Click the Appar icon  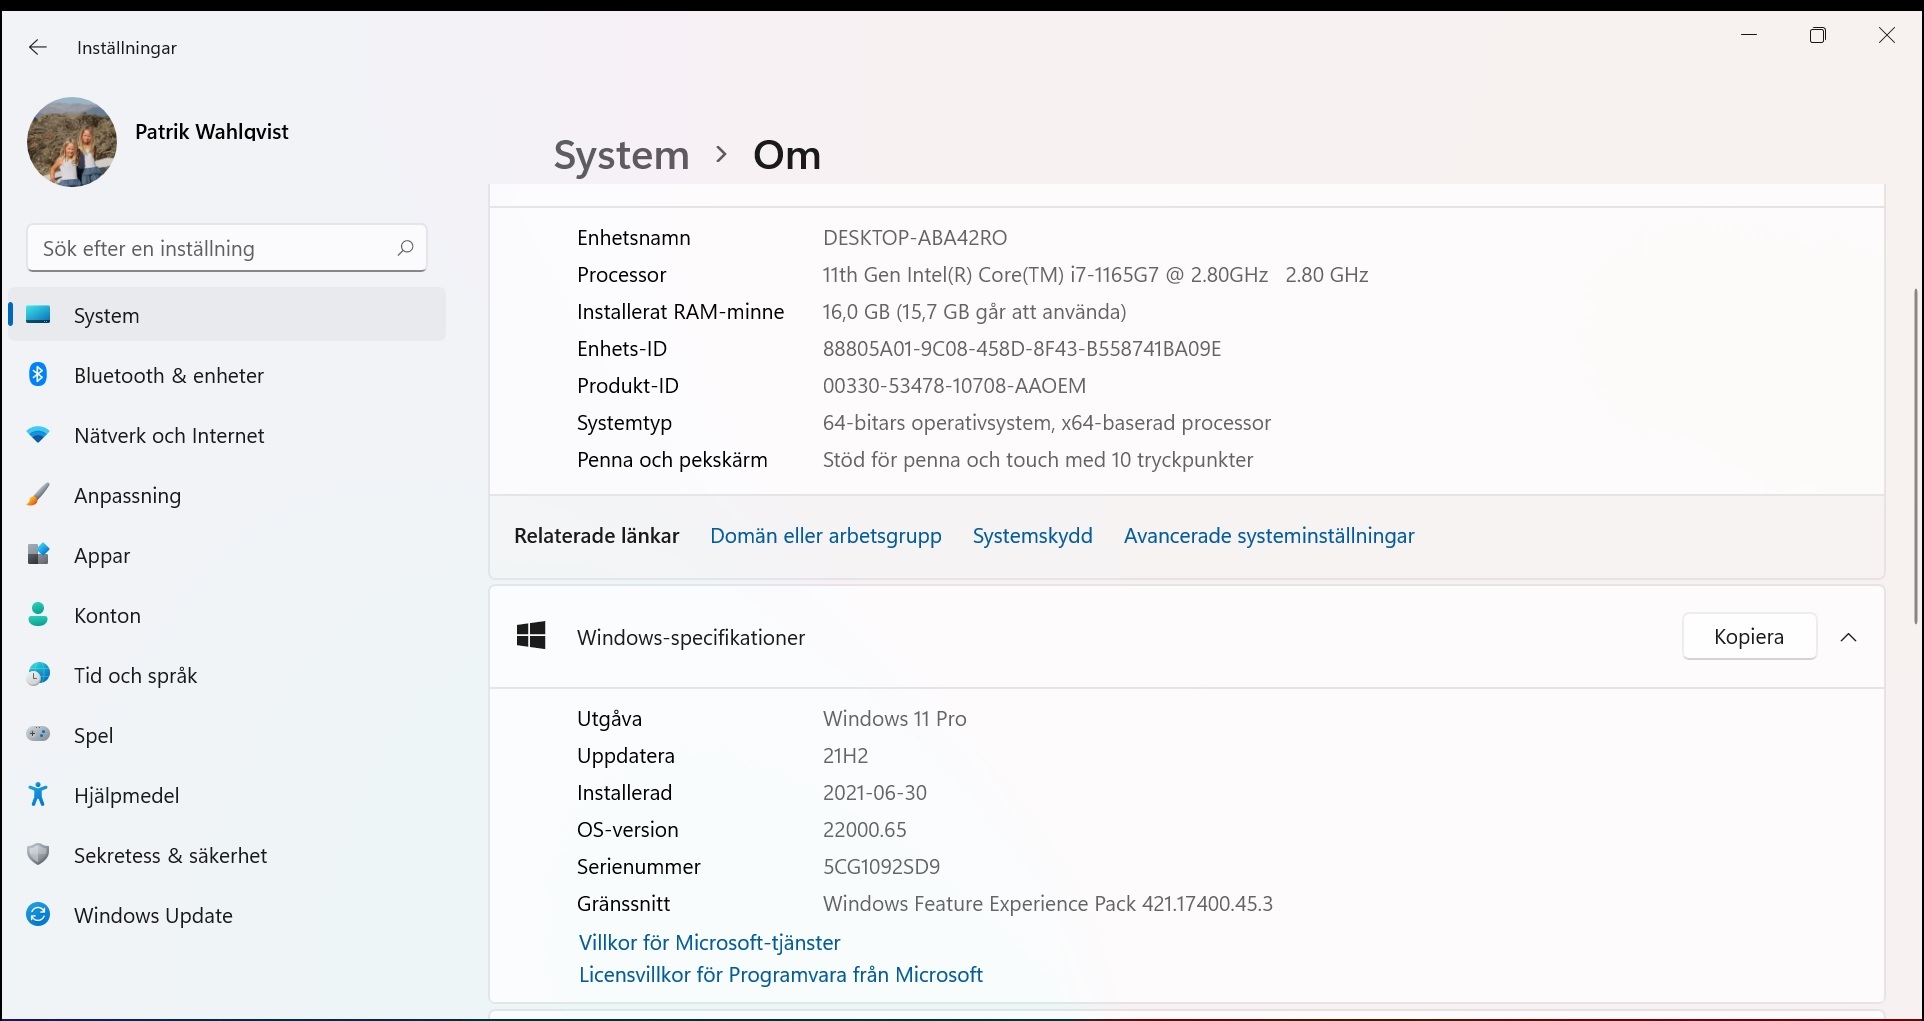point(38,555)
